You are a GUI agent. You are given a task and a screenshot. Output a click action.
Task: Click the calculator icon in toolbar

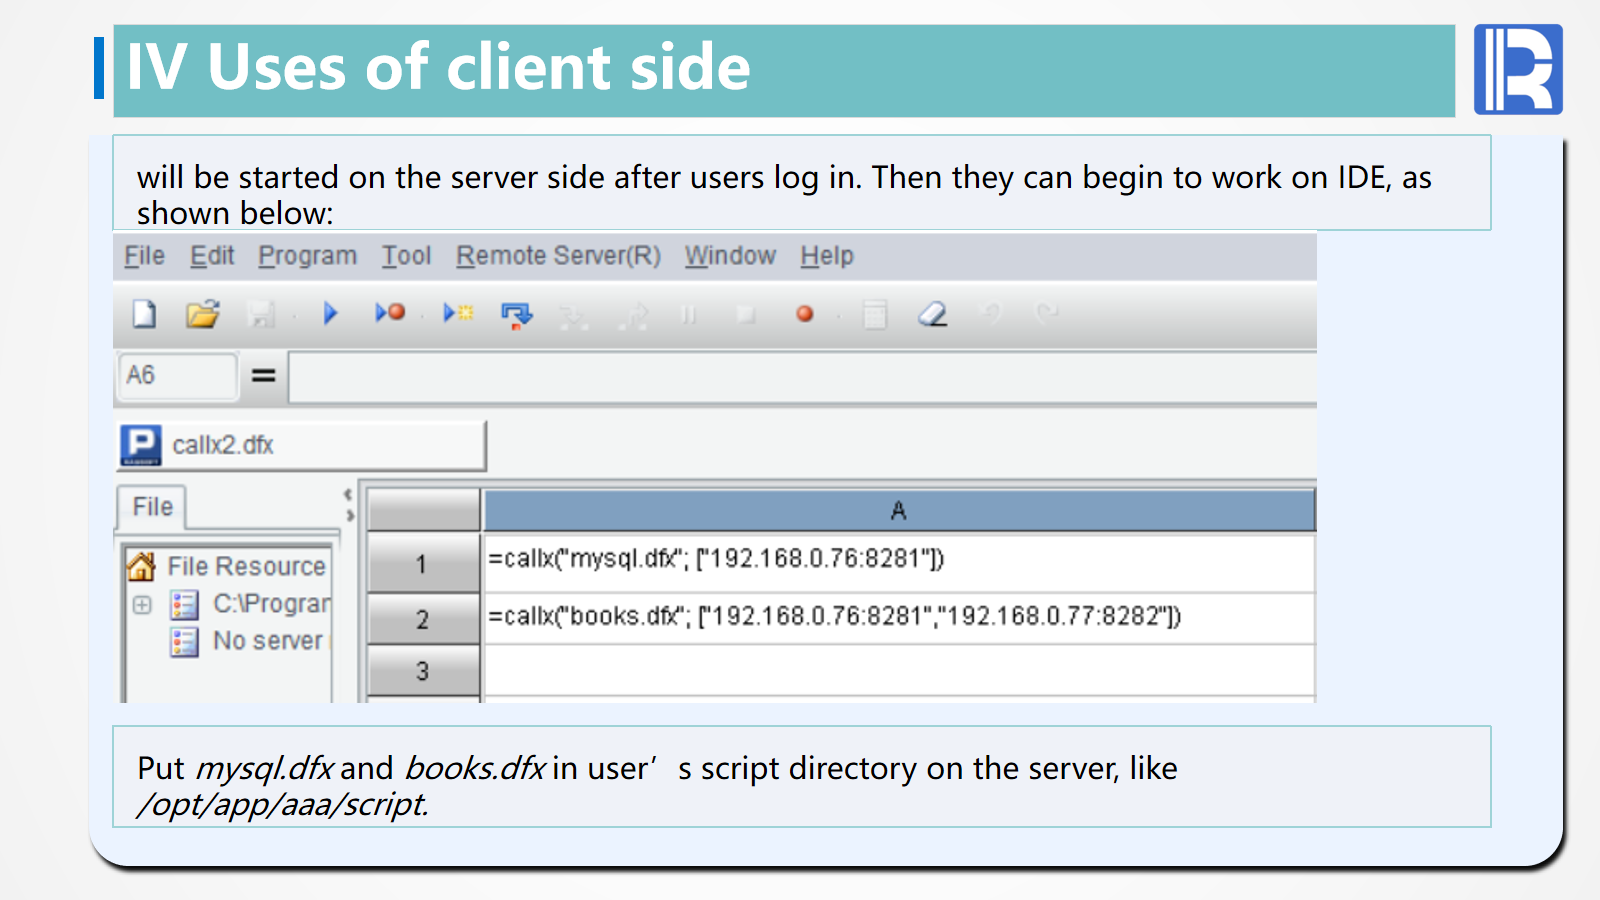point(875,315)
